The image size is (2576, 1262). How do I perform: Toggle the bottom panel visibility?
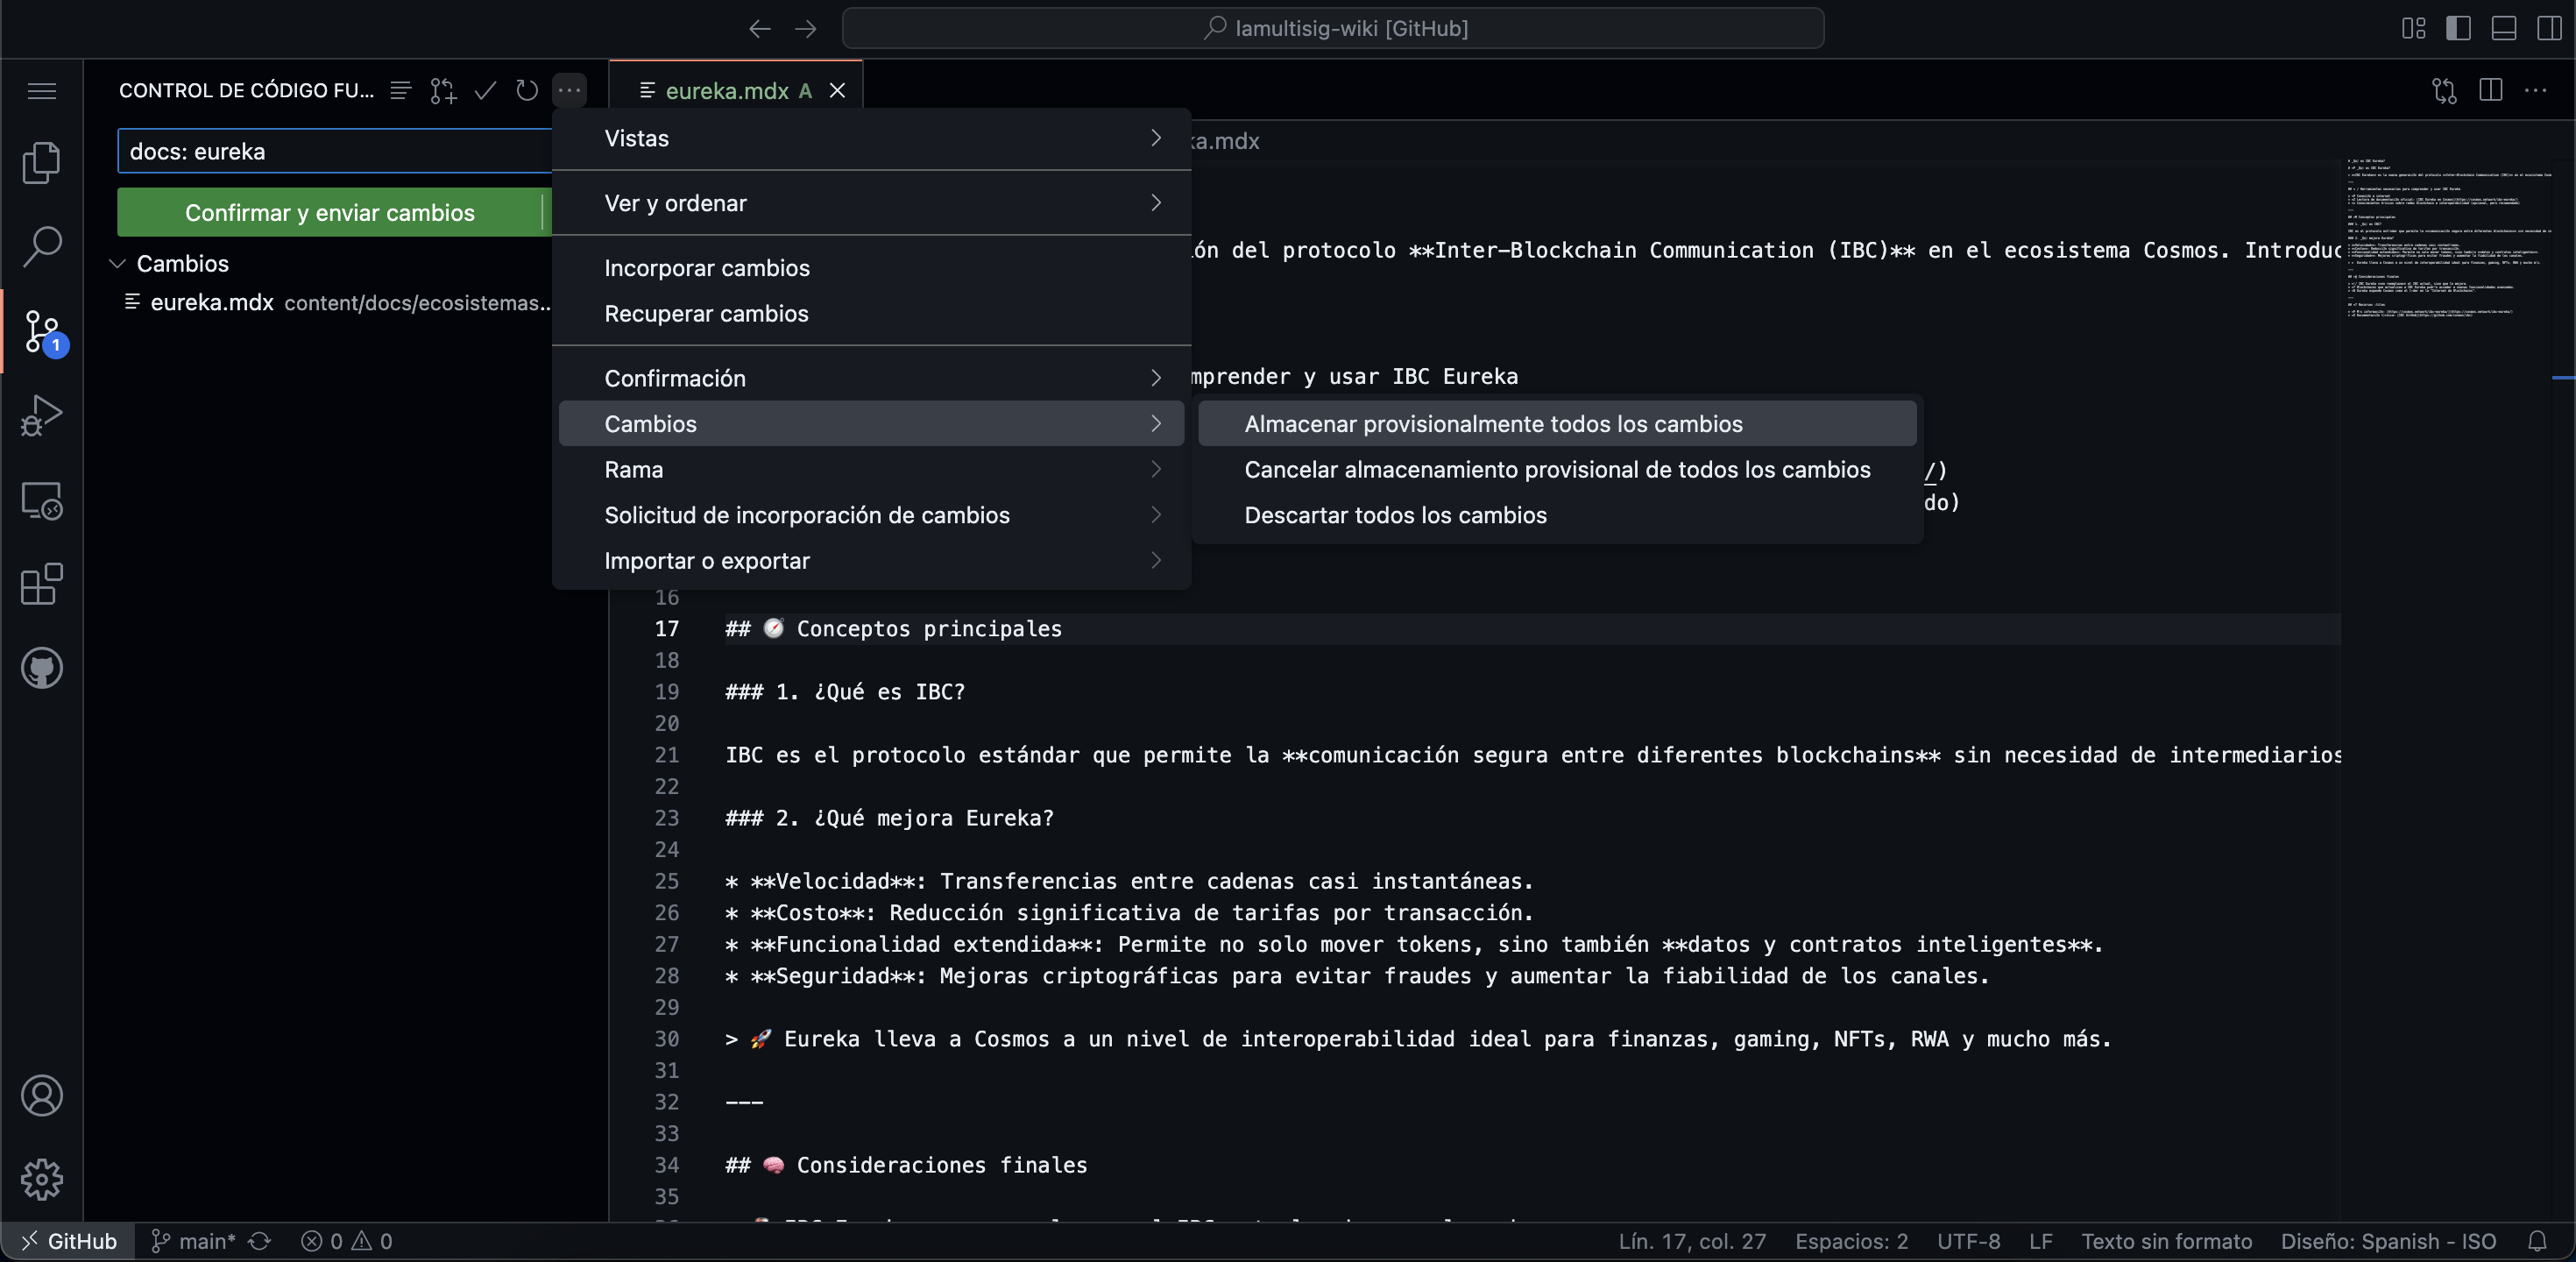[x=2503, y=28]
